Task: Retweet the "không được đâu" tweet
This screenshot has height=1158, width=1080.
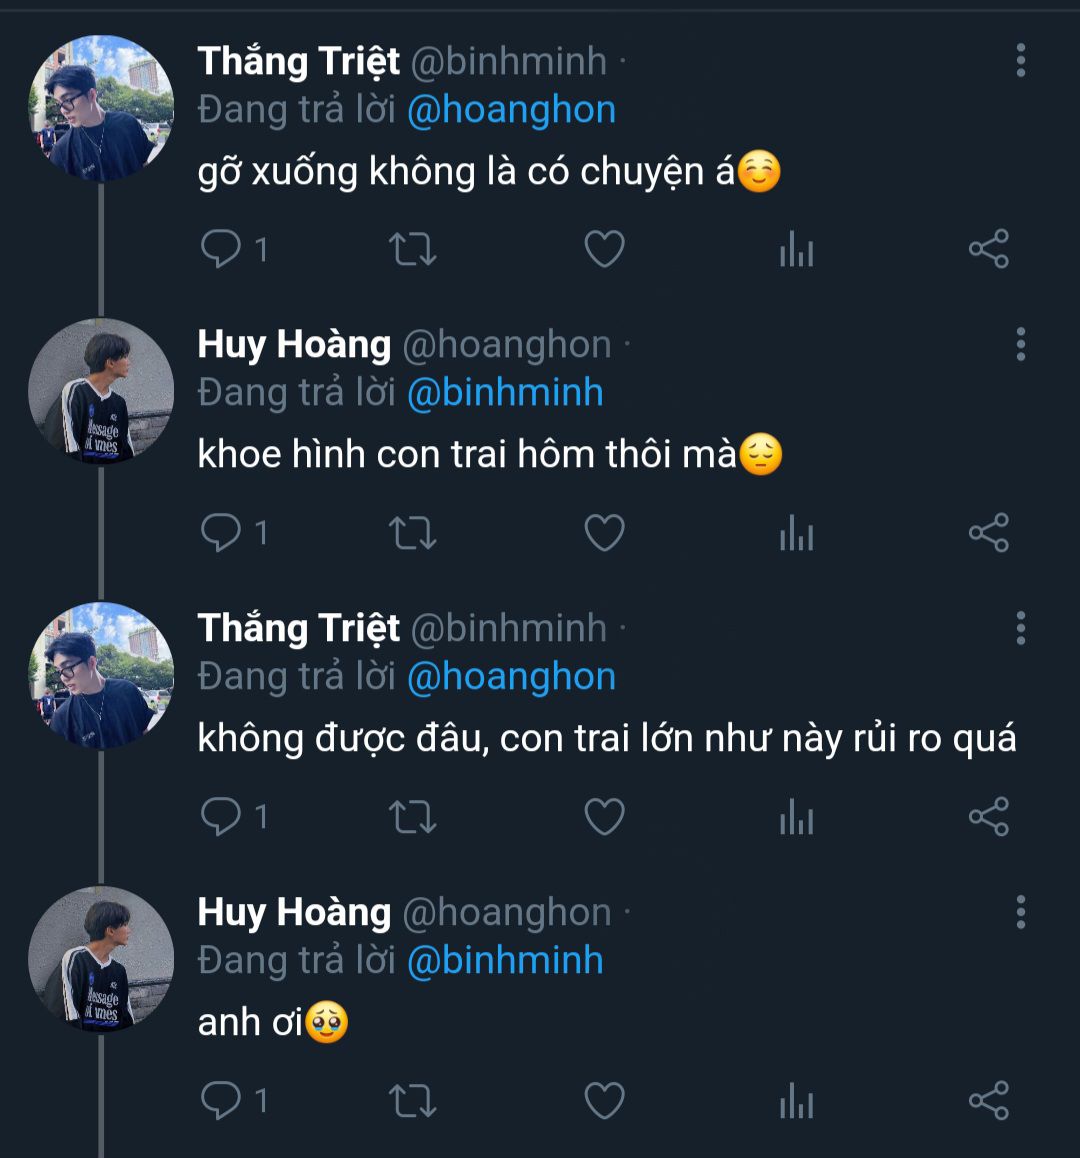Action: pos(412,817)
